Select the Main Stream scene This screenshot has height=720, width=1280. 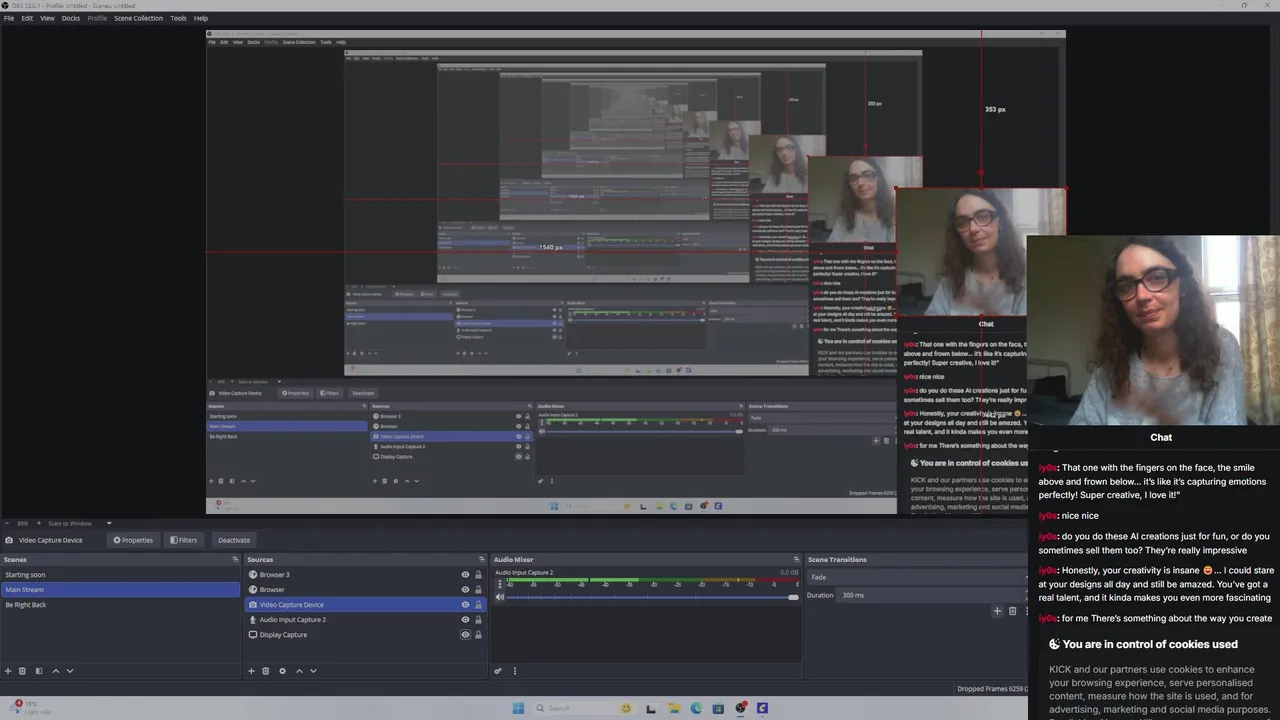click(120, 590)
